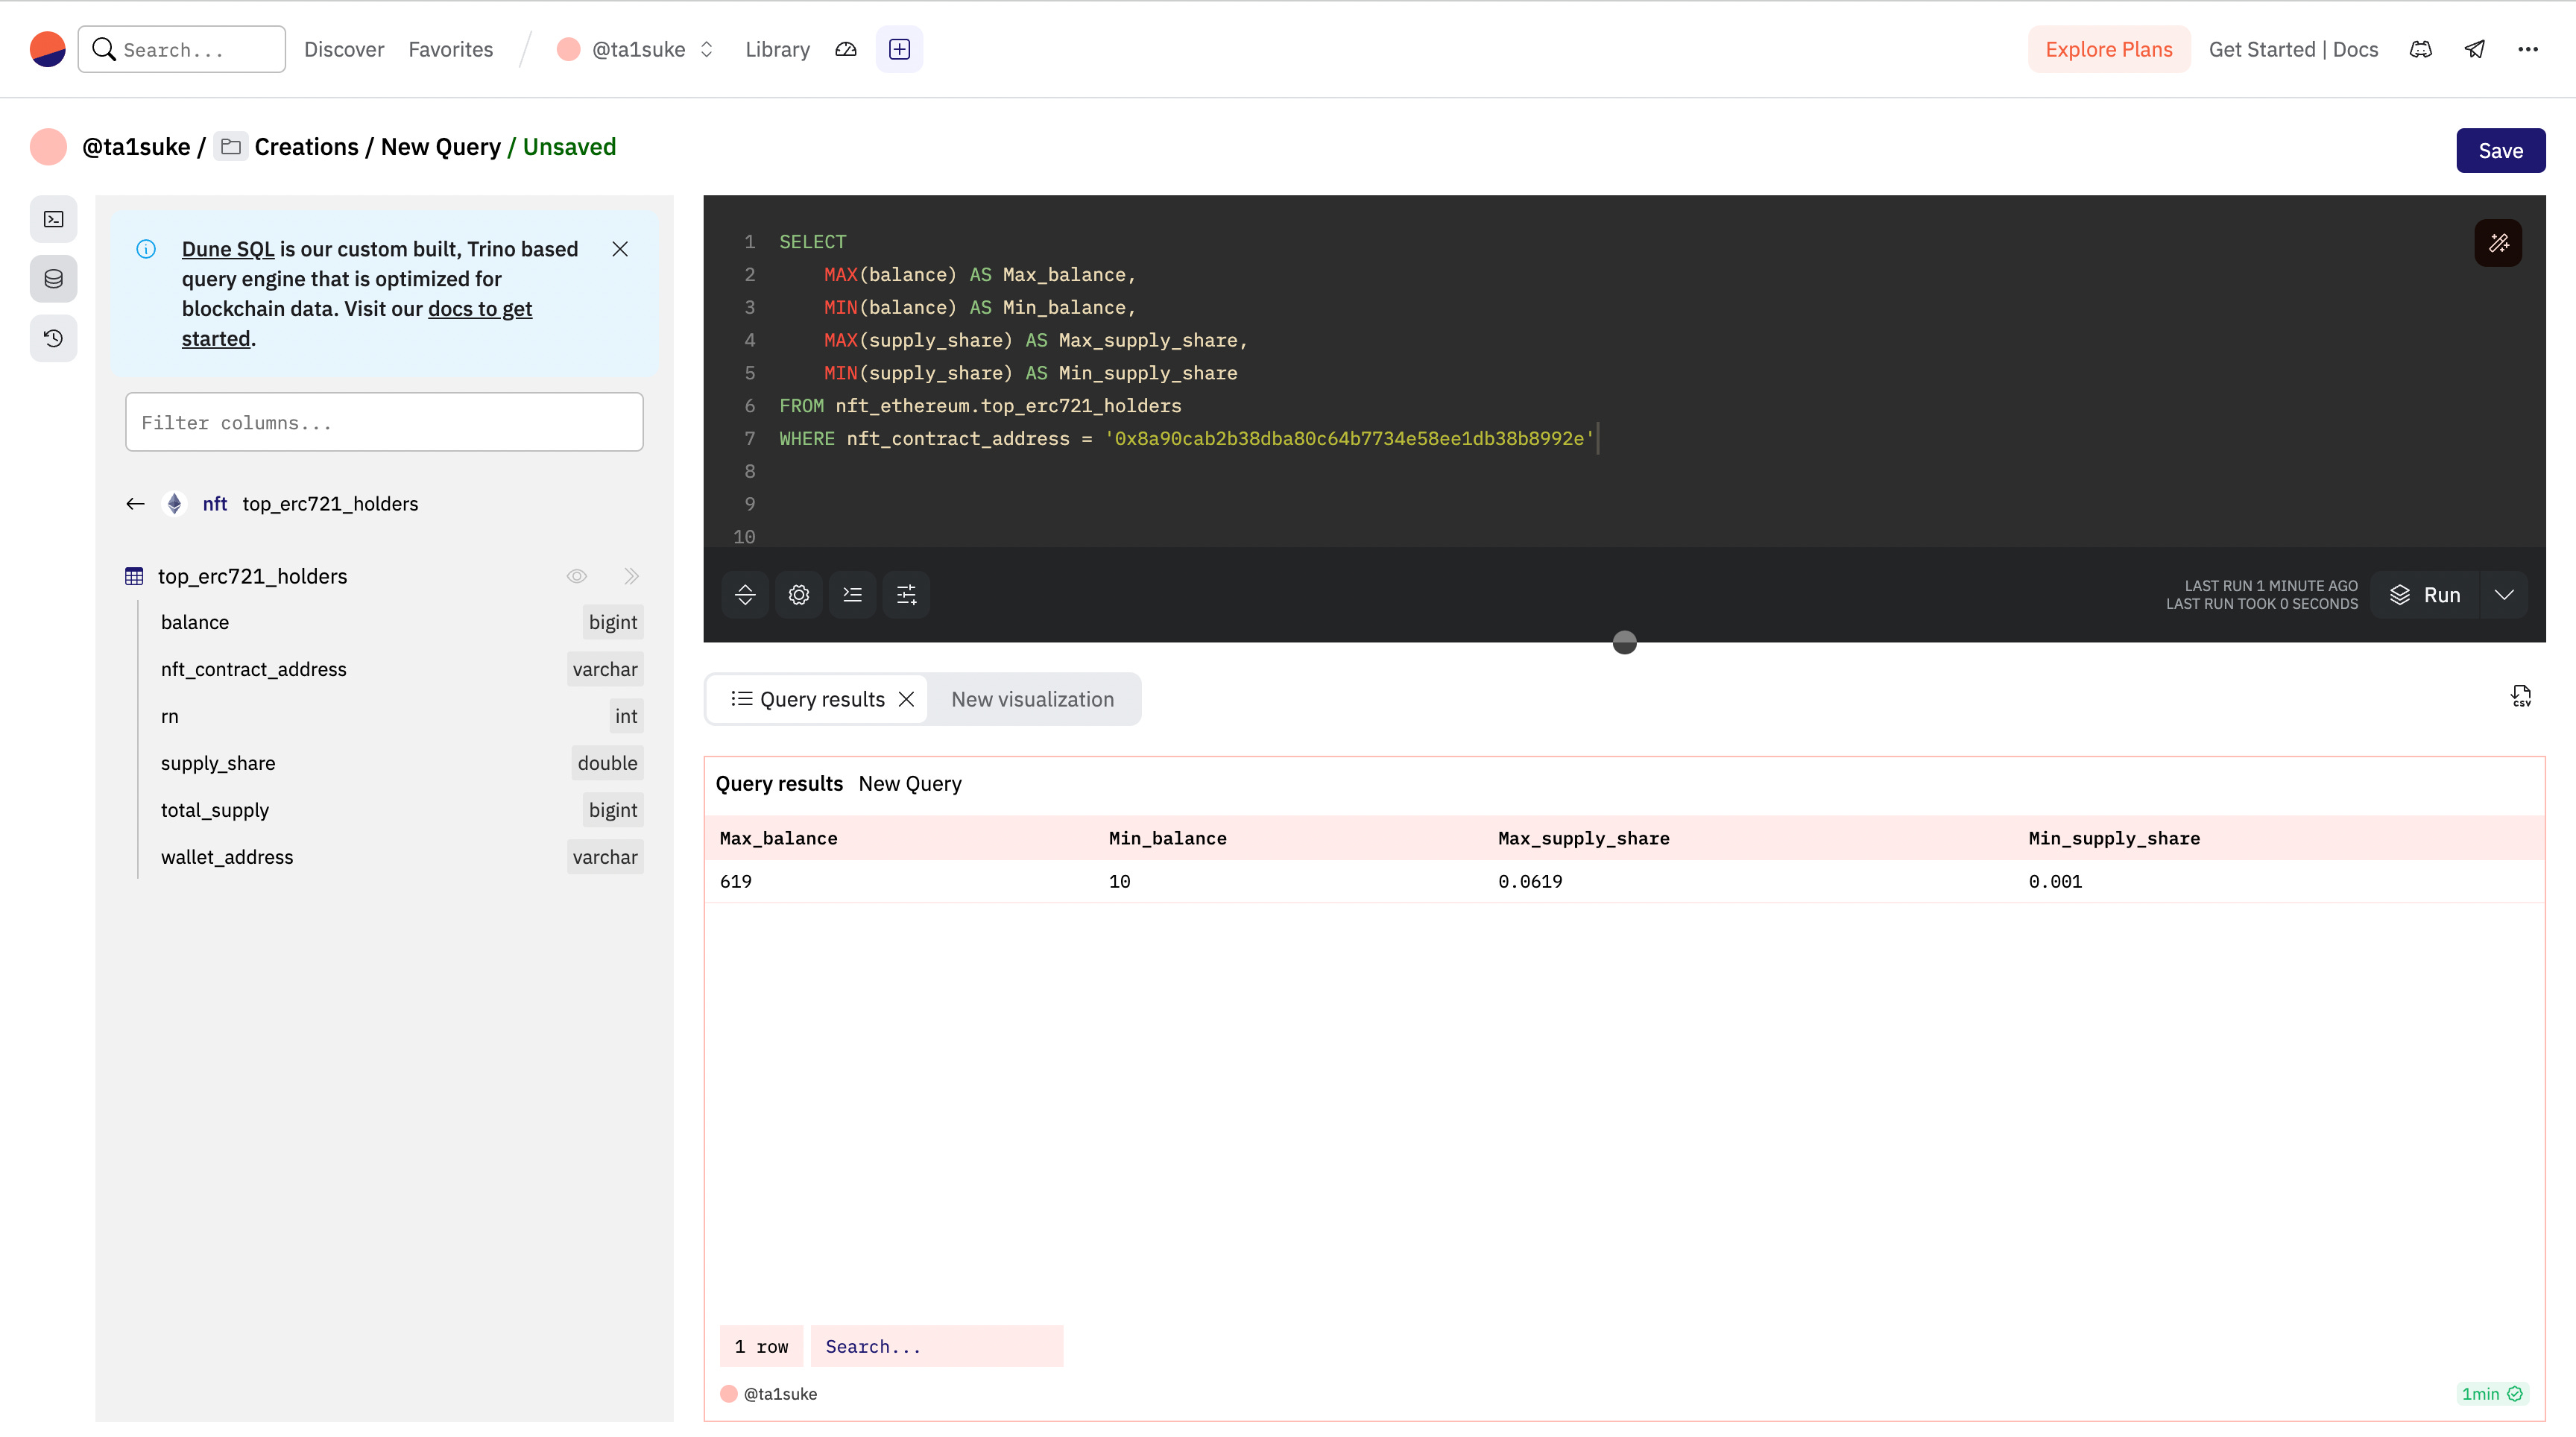Open the three-dots more menu
Screen dimensions: 2576x1437
[2528, 49]
